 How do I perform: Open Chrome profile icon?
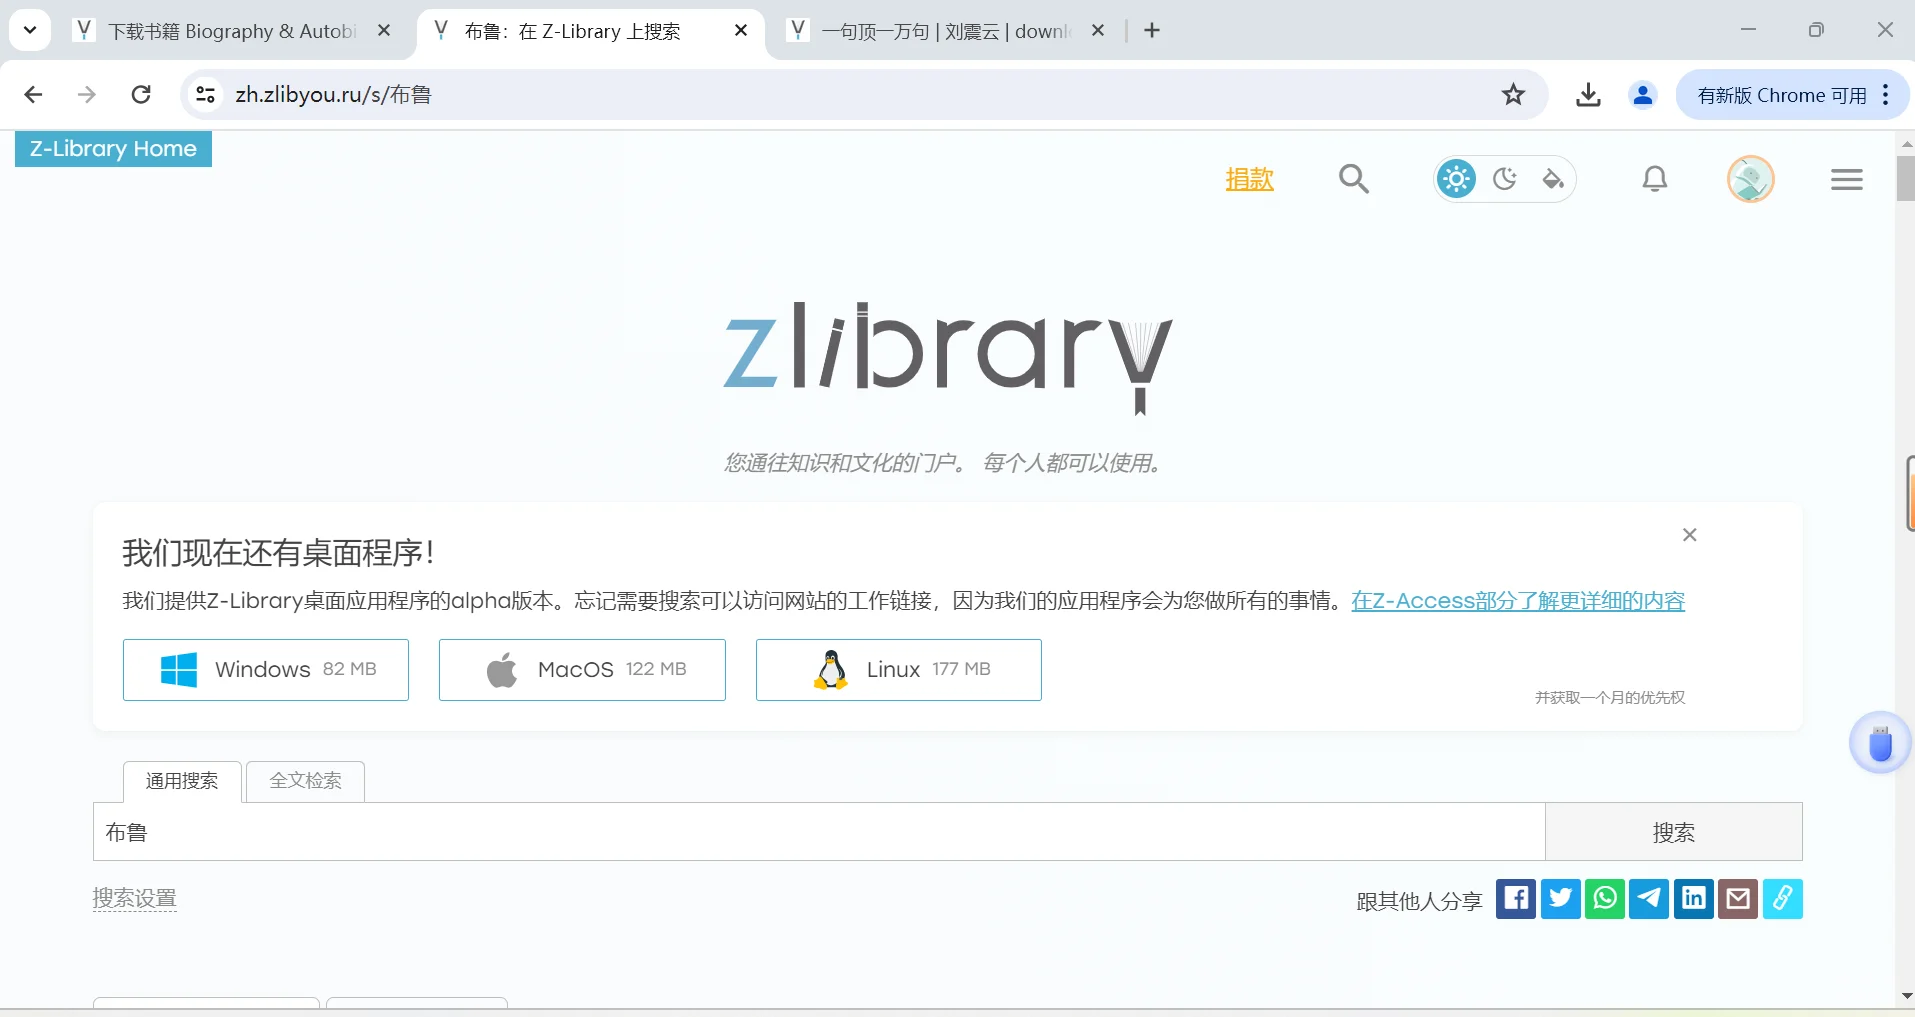tap(1642, 95)
